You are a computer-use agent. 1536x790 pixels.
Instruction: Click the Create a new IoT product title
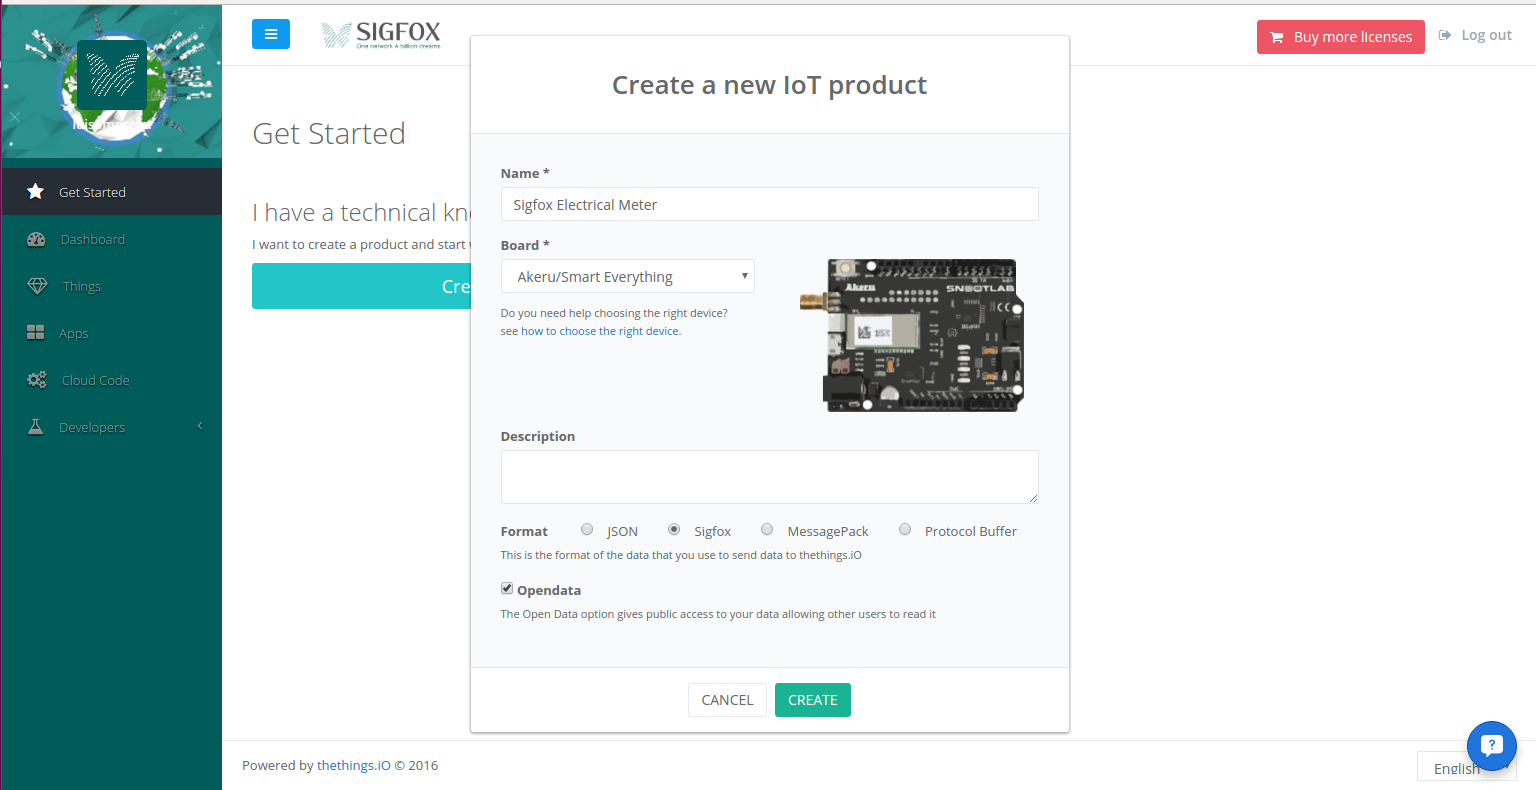click(x=769, y=85)
